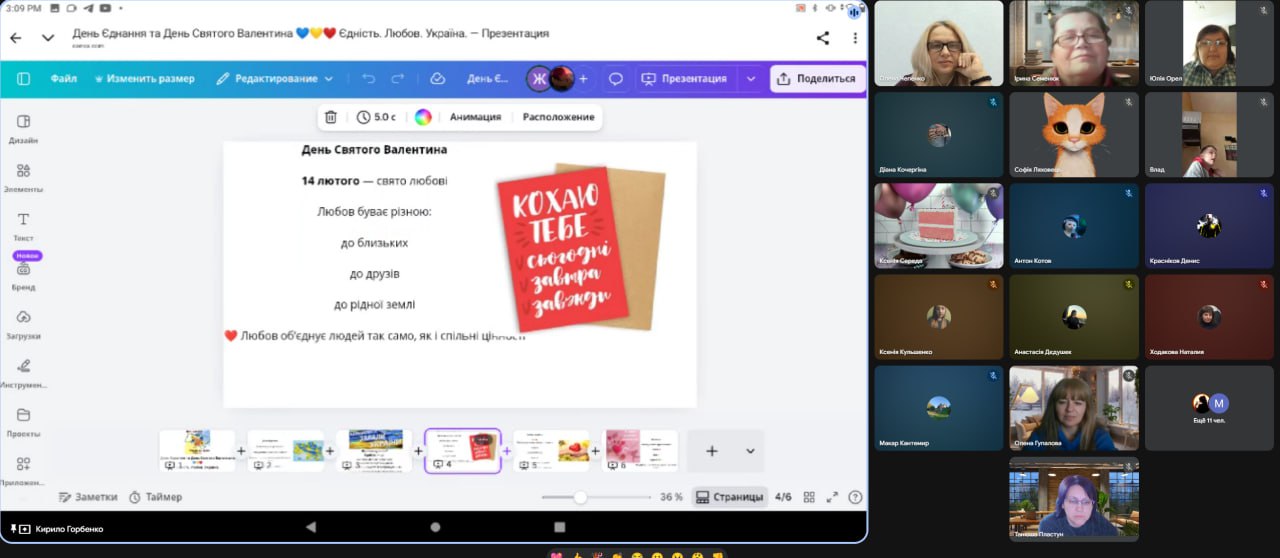Expand the Редактирование mode dropdown

275,79
